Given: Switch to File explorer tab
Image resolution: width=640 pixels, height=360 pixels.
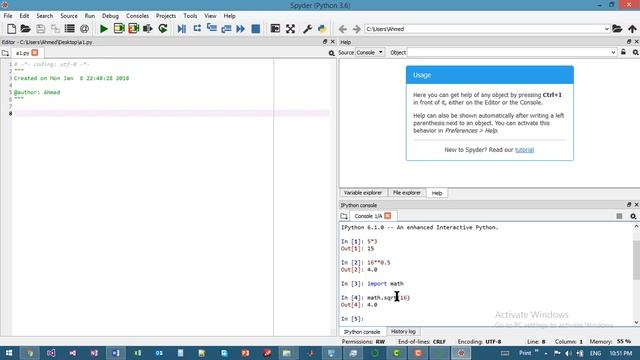Looking at the screenshot, I should 407,193.
